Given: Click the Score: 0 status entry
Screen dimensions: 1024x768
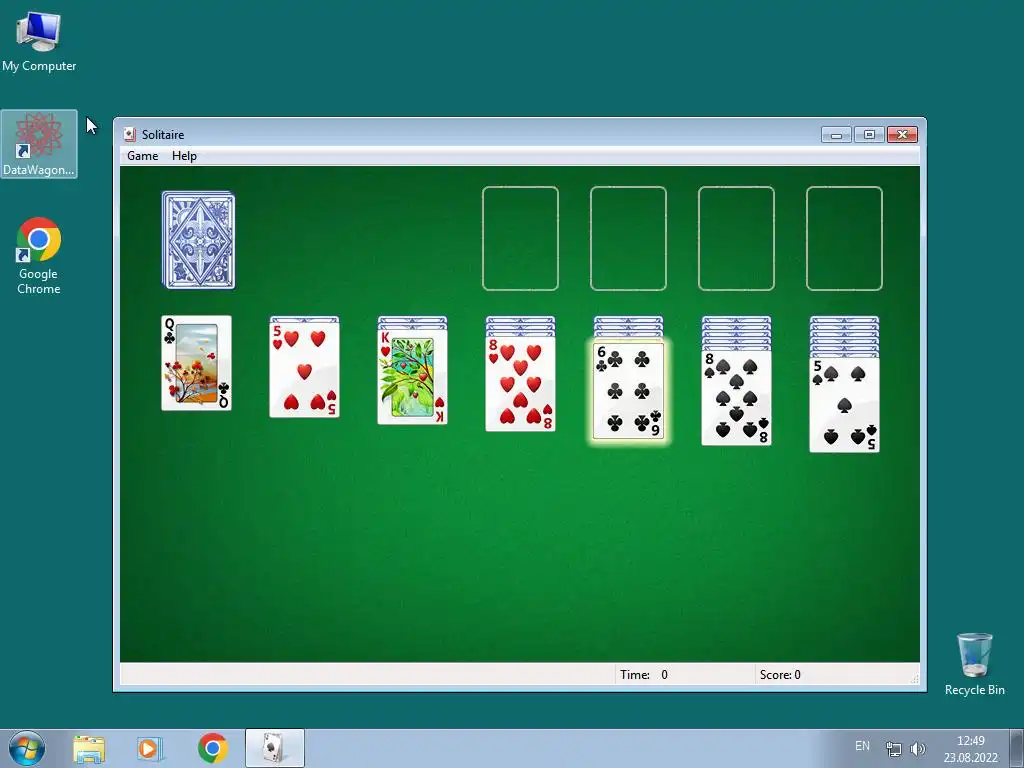Looking at the screenshot, I should 780,675.
